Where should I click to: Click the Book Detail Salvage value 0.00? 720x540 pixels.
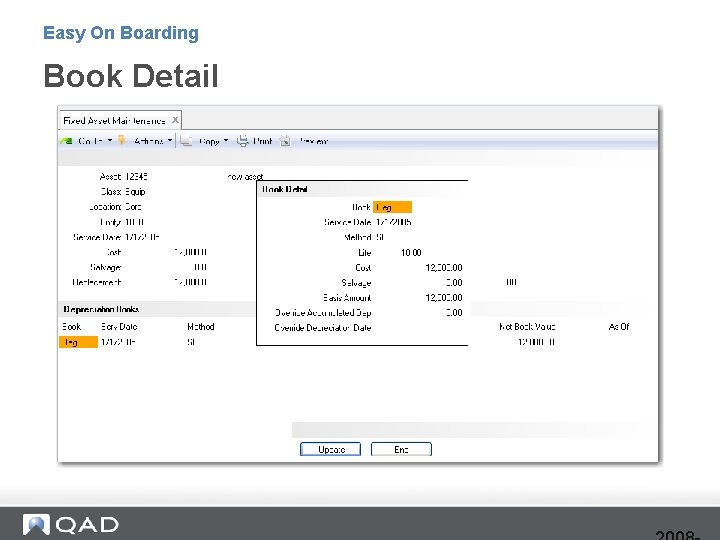pyautogui.click(x=454, y=283)
